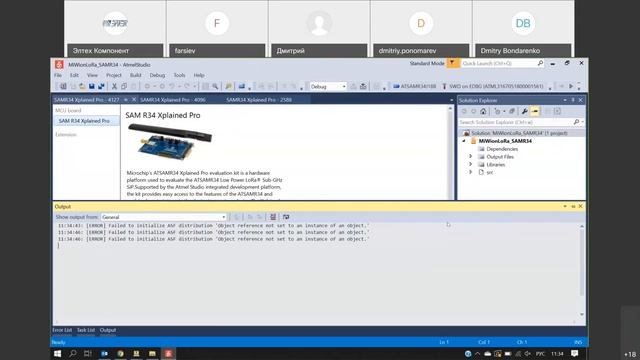Focus the Quick Launch search box
This screenshot has height=360, width=640.
[x=502, y=63]
